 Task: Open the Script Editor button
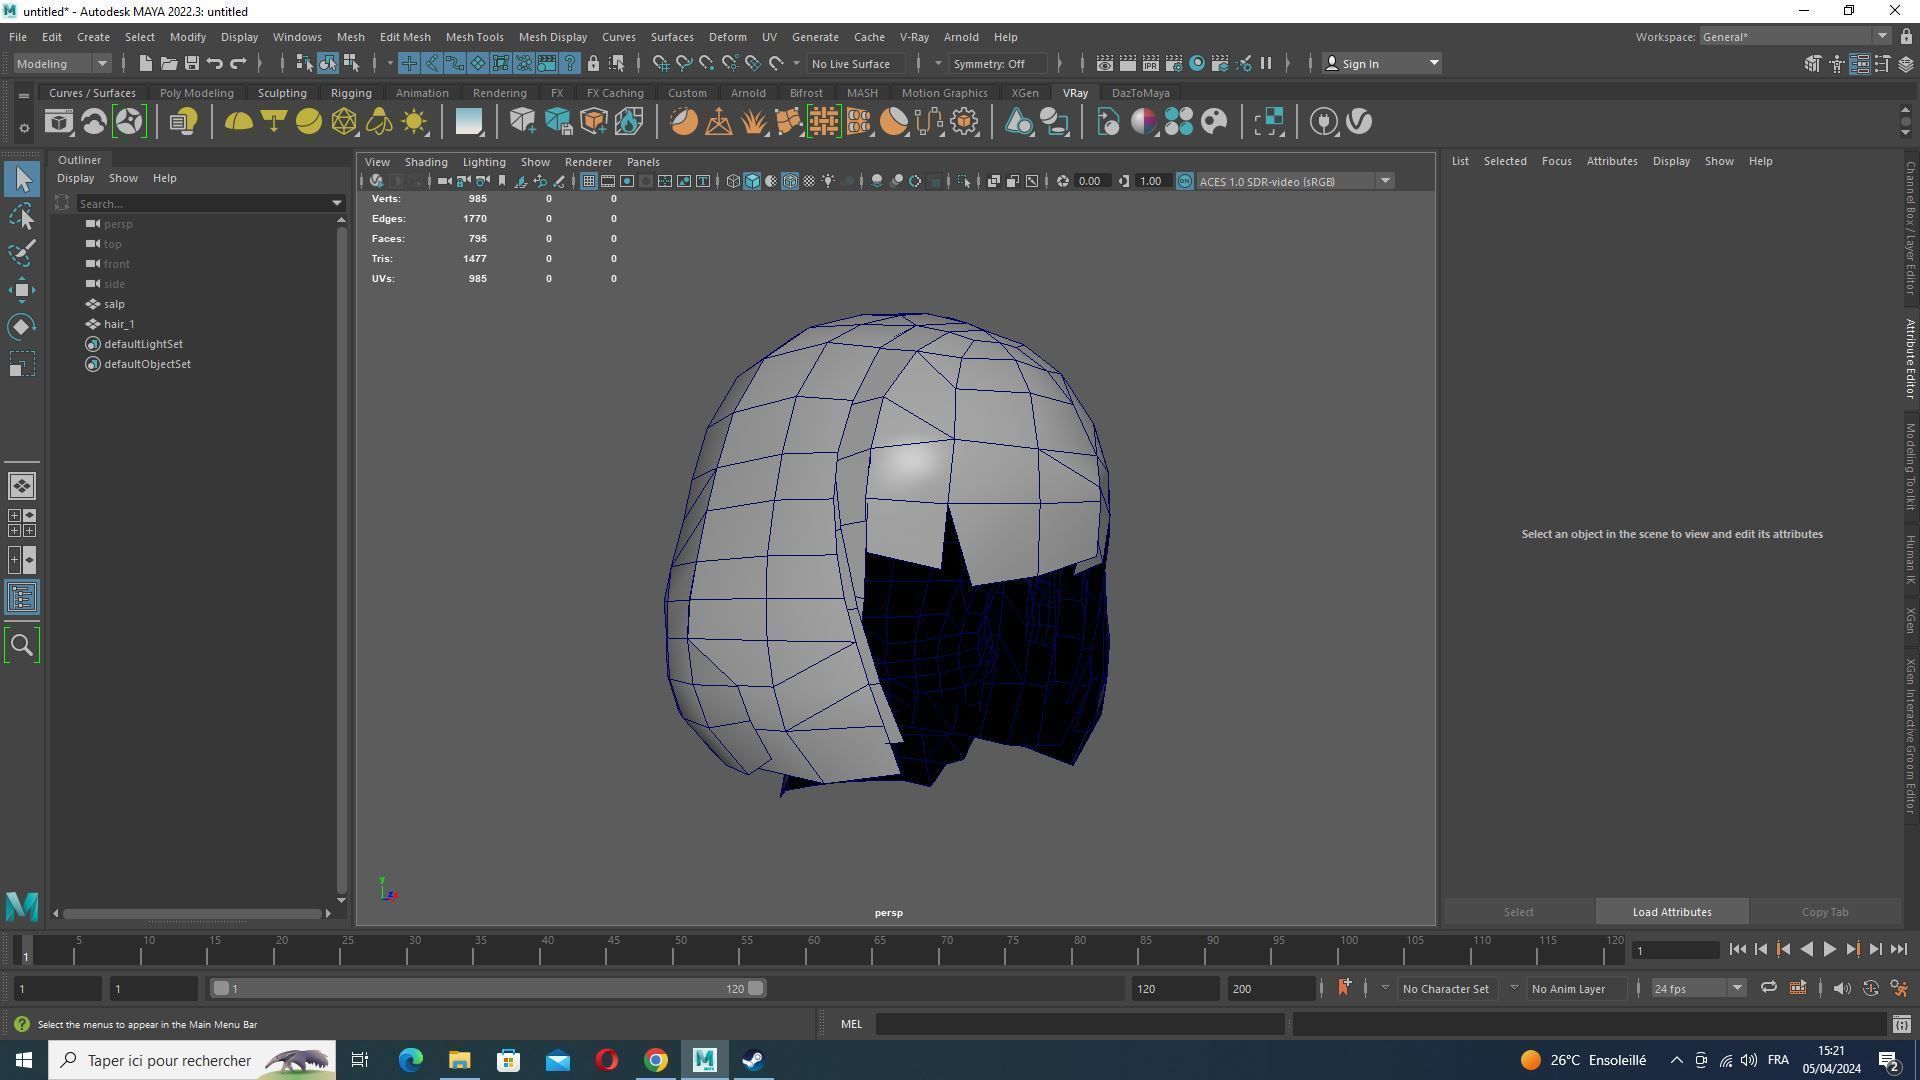pyautogui.click(x=1901, y=1024)
